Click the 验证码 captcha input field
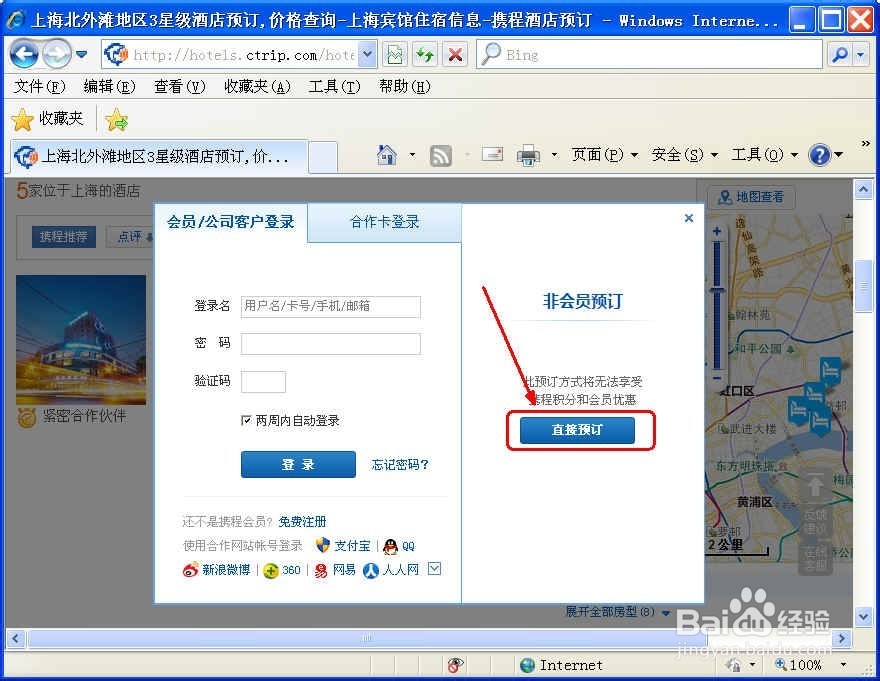880x681 pixels. click(263, 382)
